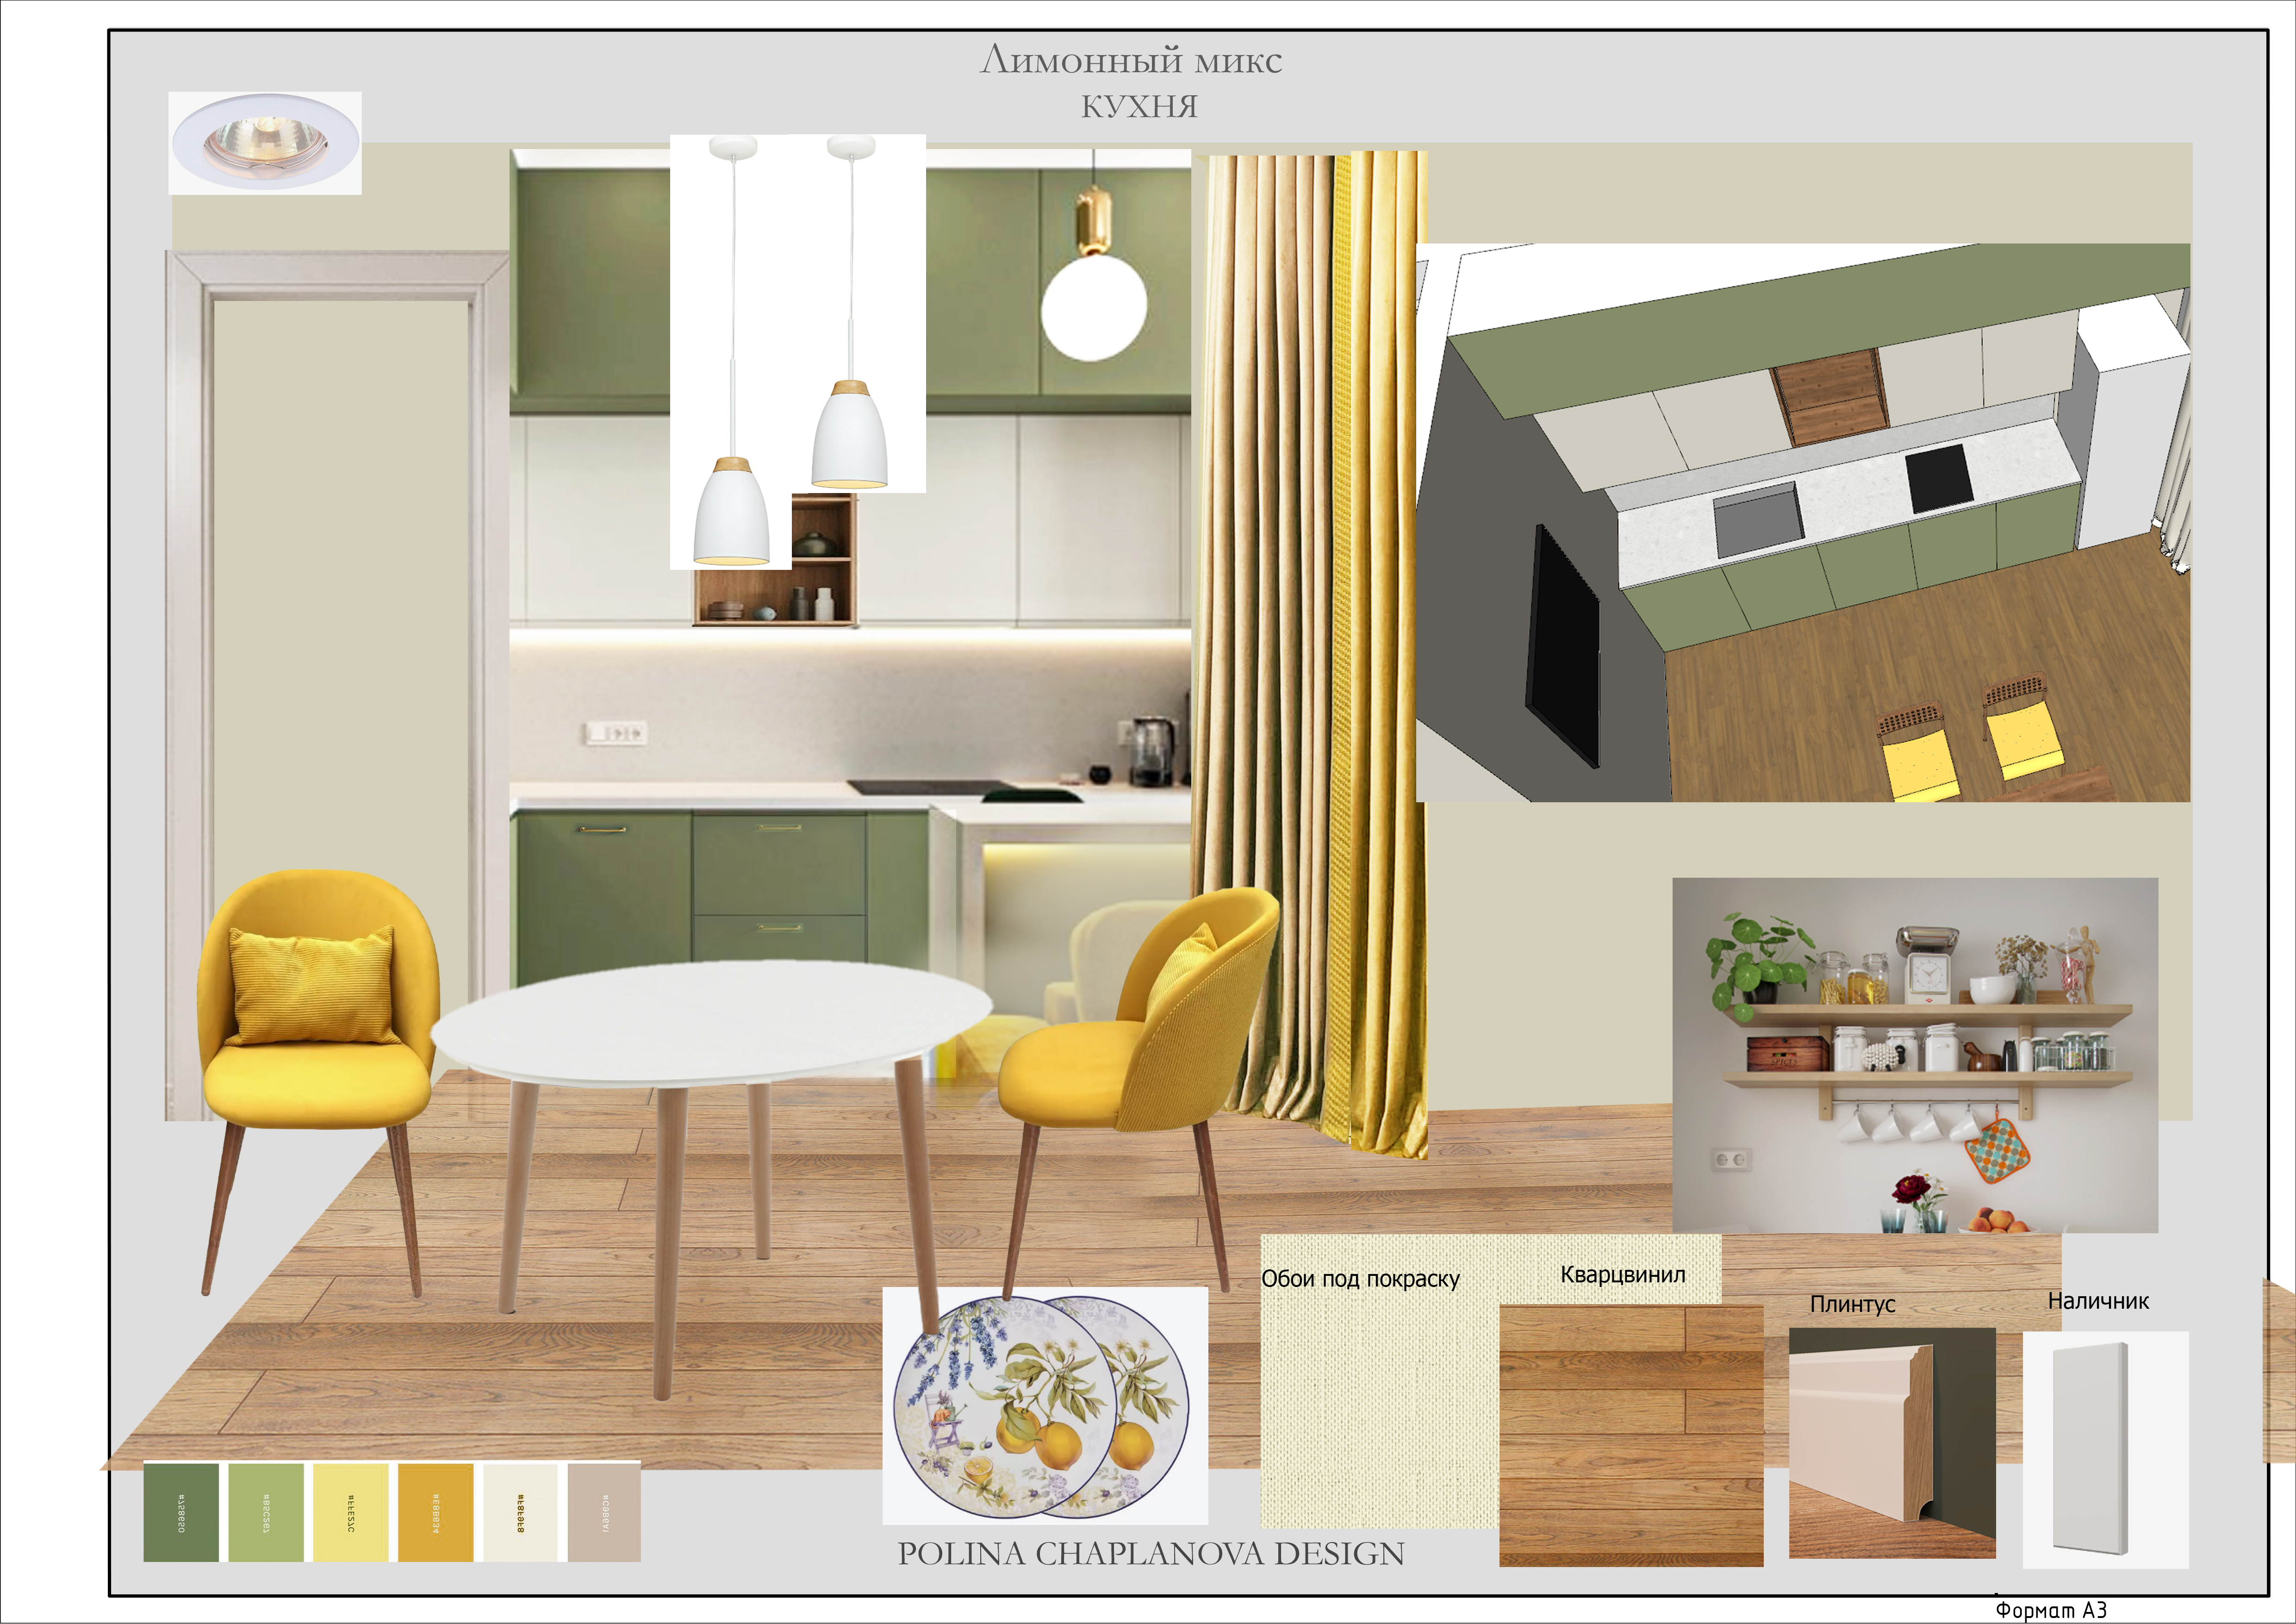Pick the beige taupe color swatch
This screenshot has height=1624, width=2296.
coord(604,1512)
